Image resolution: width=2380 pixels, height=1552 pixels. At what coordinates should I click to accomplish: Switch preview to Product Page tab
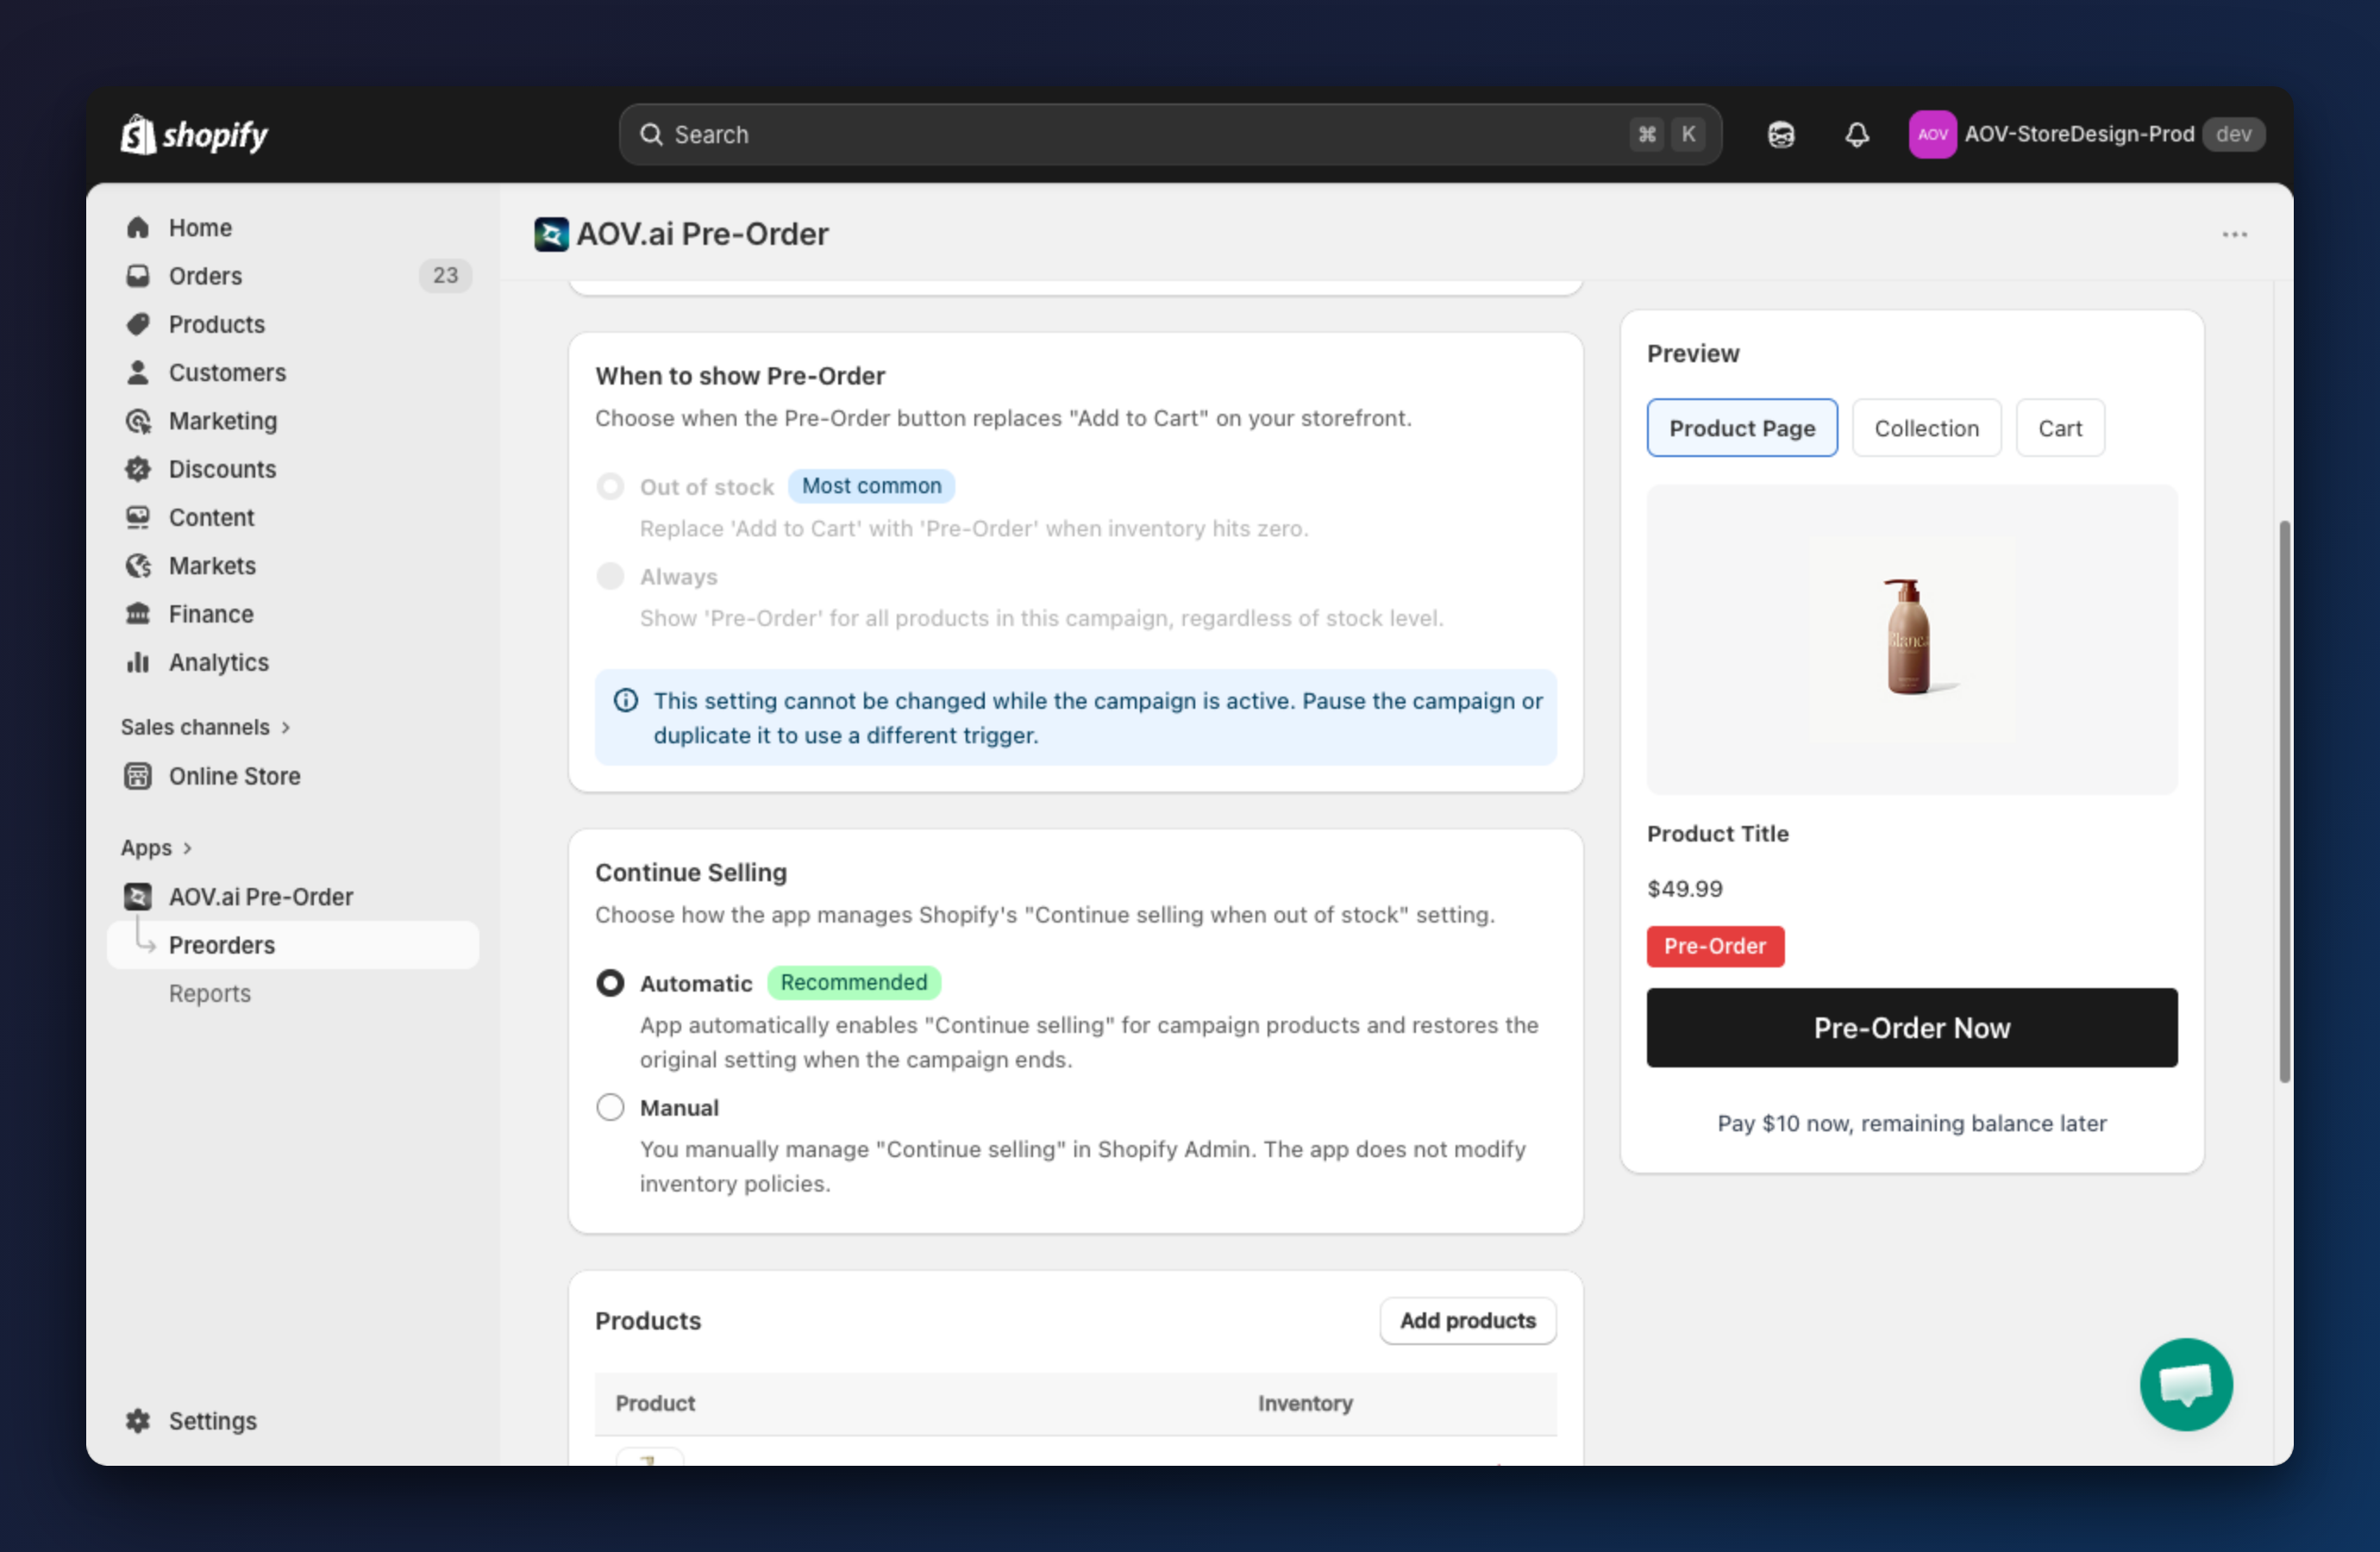click(1742, 428)
